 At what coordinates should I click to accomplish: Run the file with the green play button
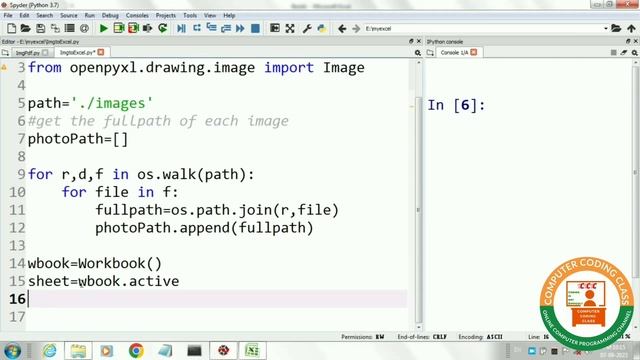coord(104,28)
